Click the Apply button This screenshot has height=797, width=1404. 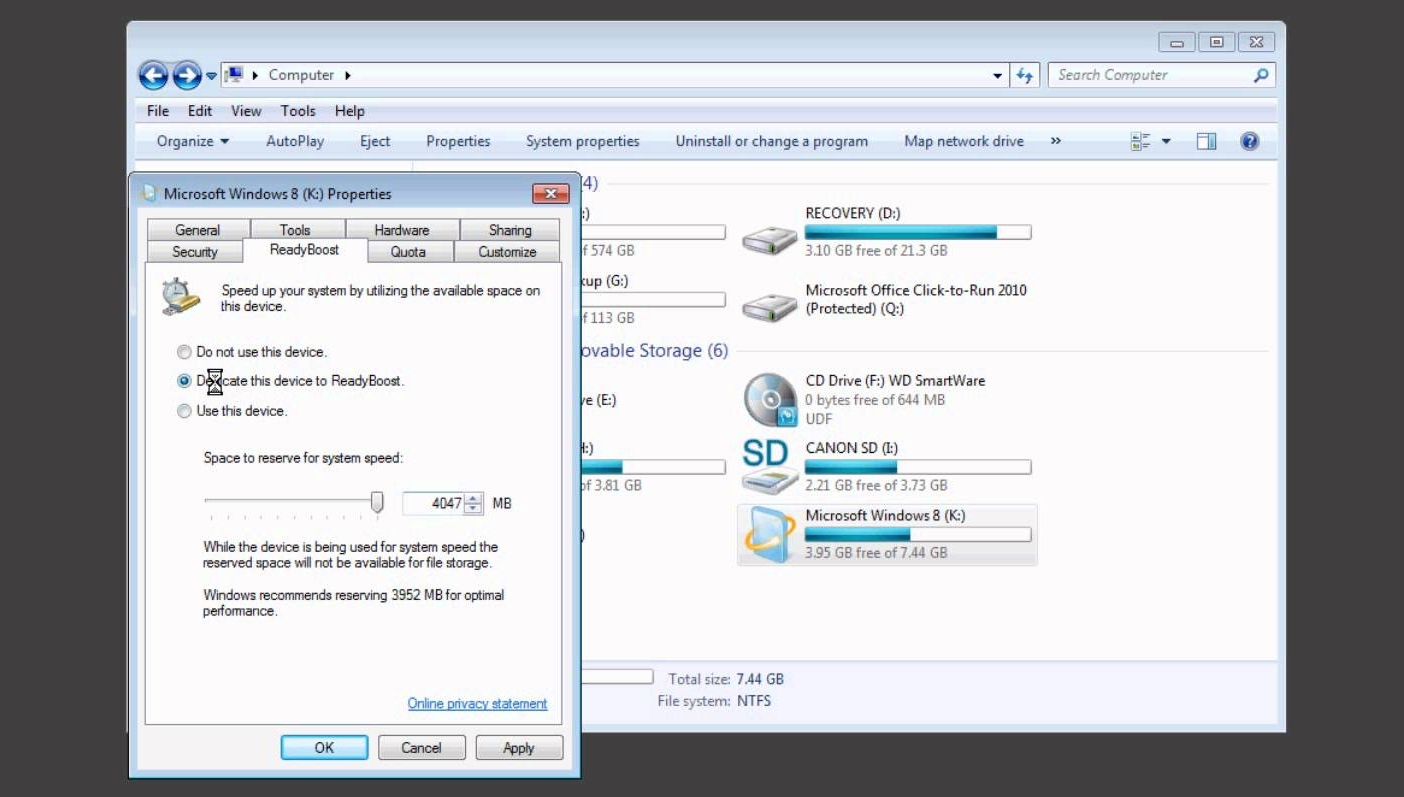coord(518,748)
